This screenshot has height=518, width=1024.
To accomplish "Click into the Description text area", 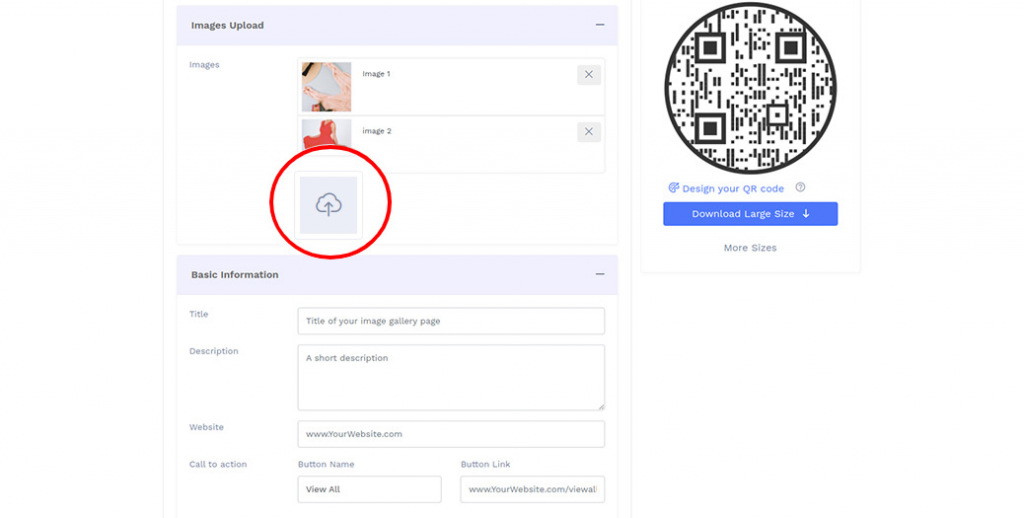I will click(451, 377).
